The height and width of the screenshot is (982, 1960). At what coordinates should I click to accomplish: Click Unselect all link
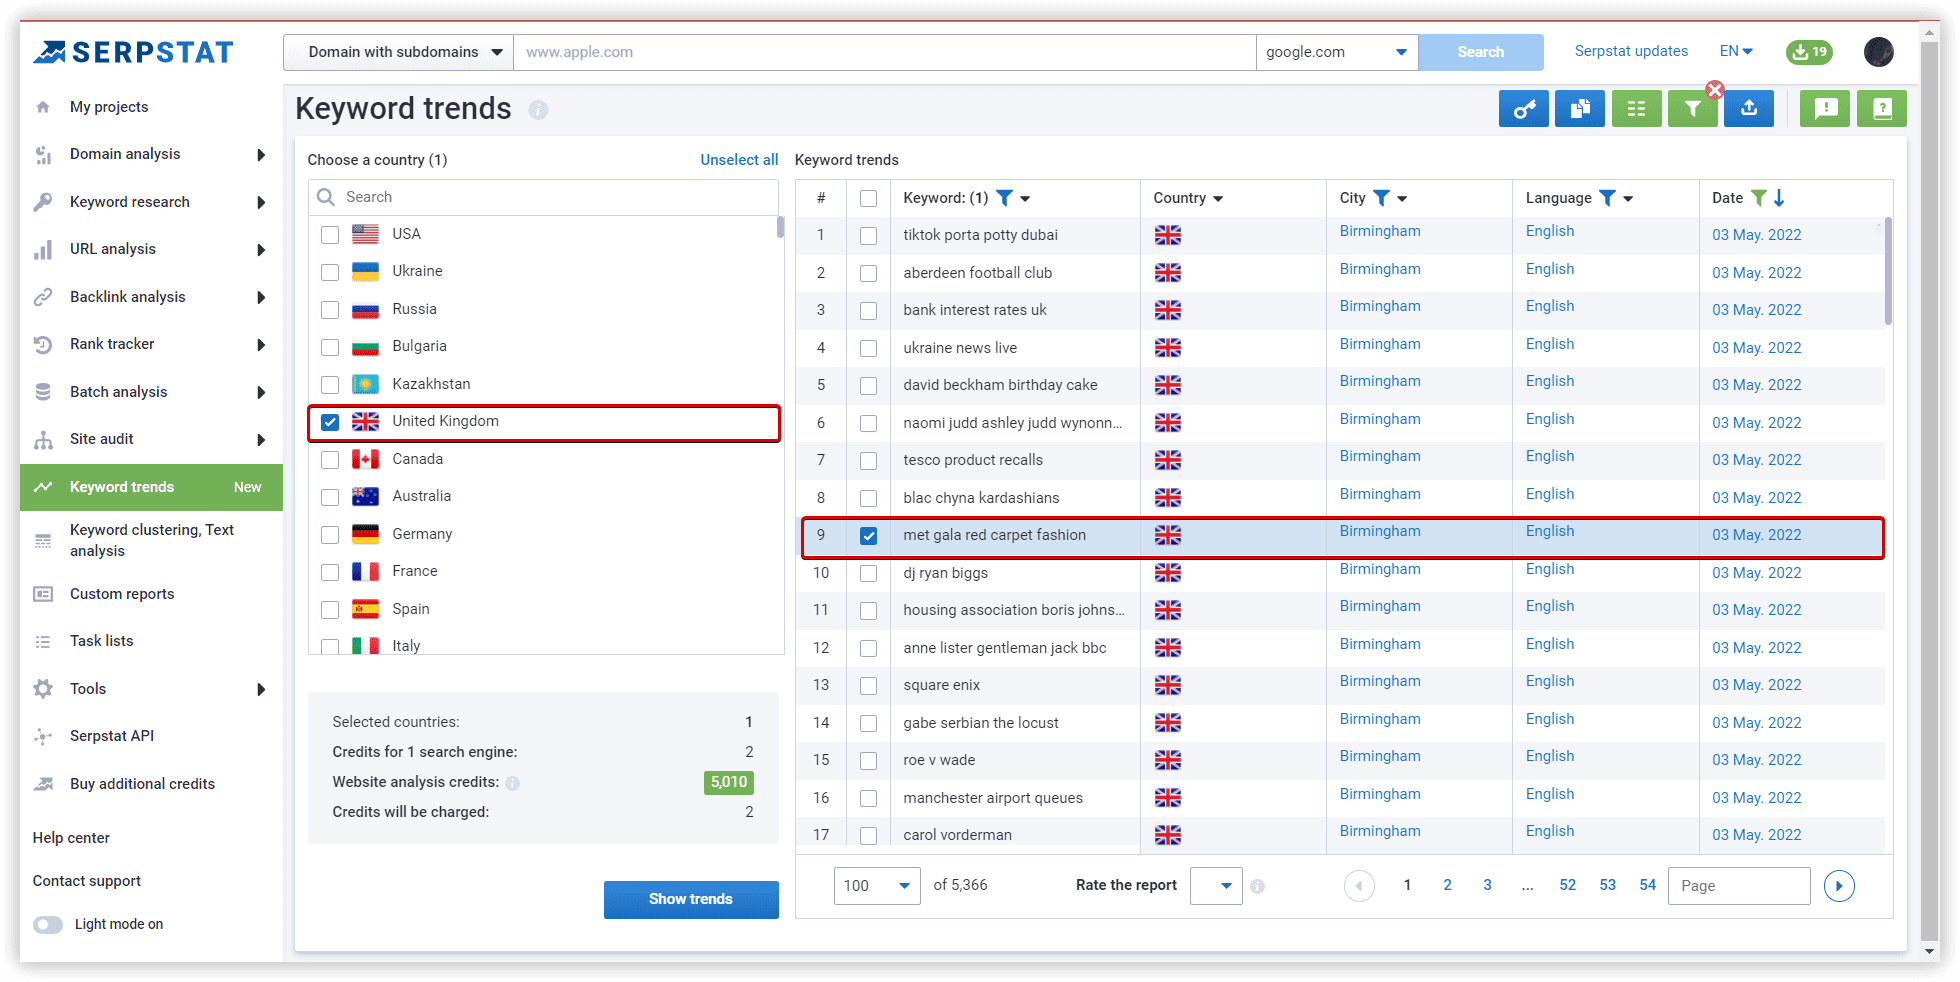[x=739, y=160]
